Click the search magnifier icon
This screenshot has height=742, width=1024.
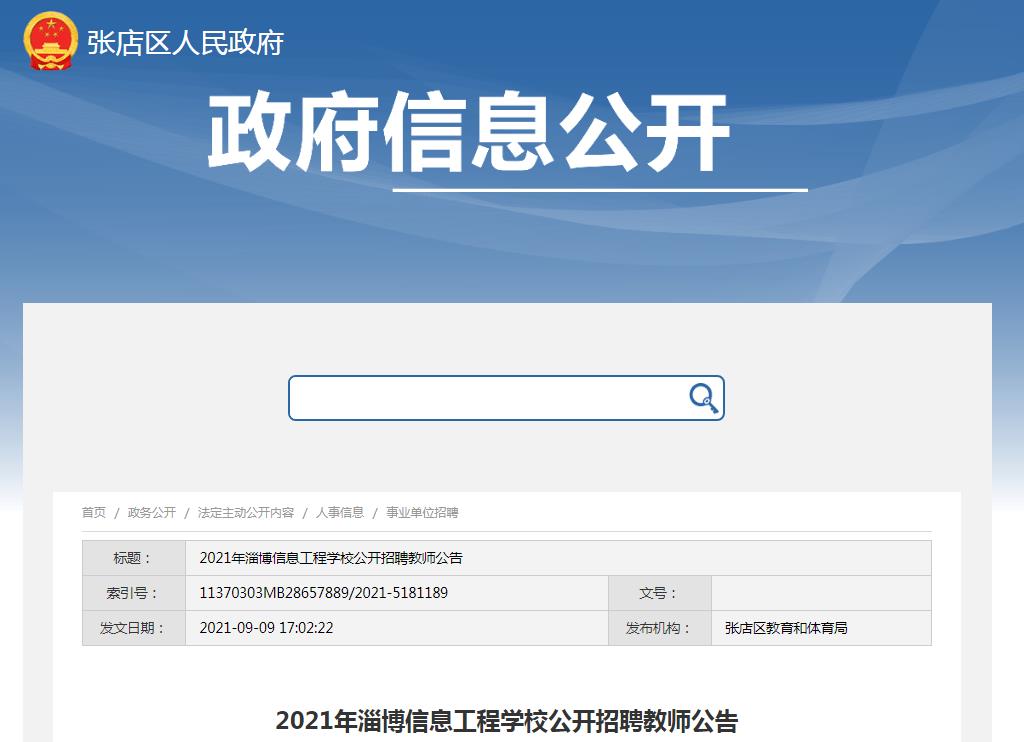coord(703,398)
